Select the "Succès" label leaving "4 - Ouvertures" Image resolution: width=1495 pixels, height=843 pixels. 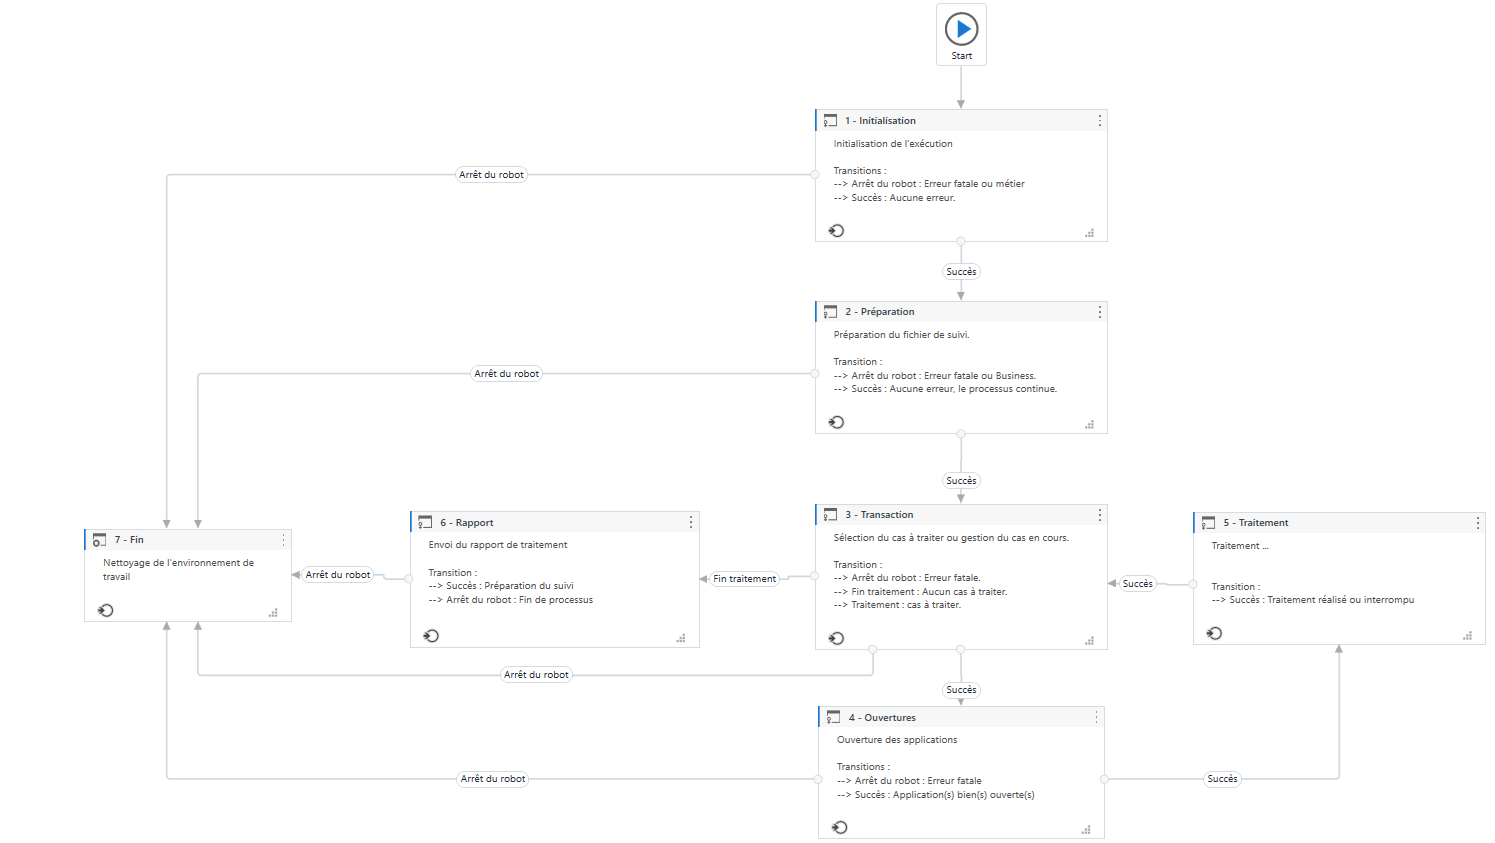1222,779
